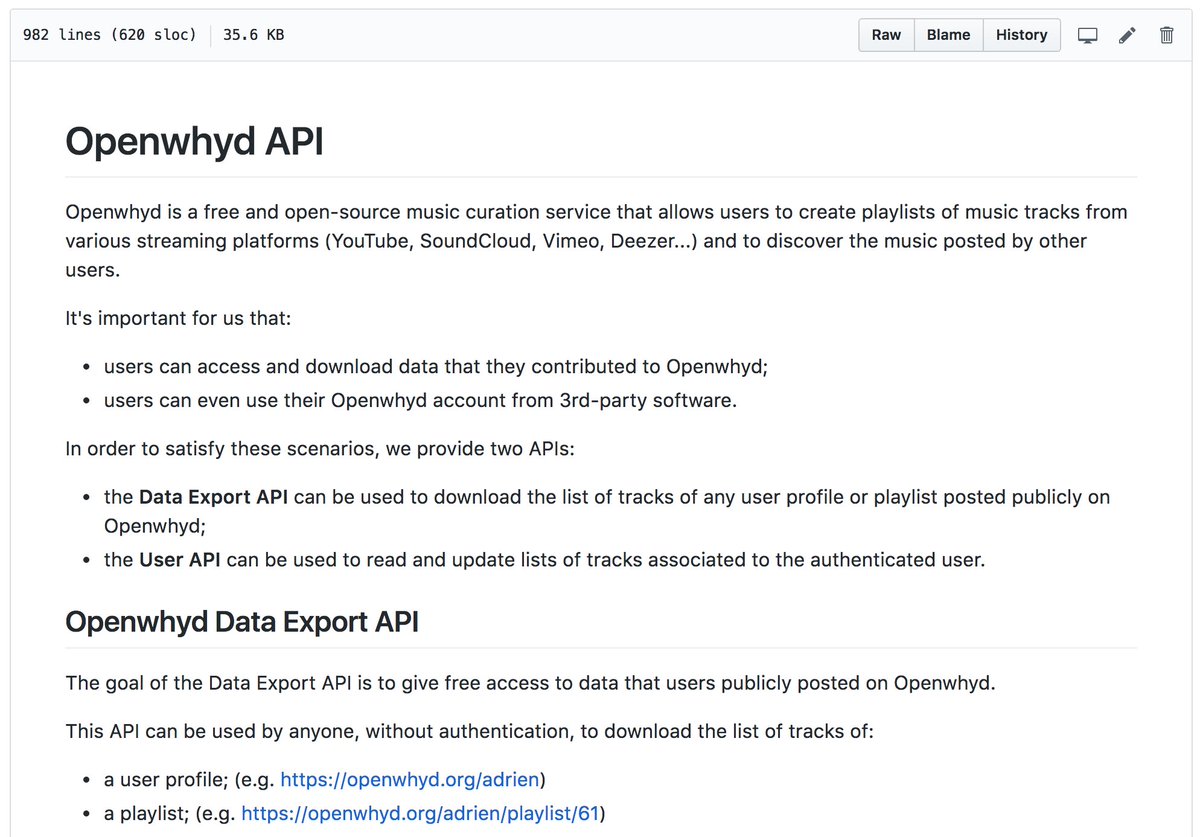Open the Blame view
The image size is (1200, 837).
tap(948, 35)
